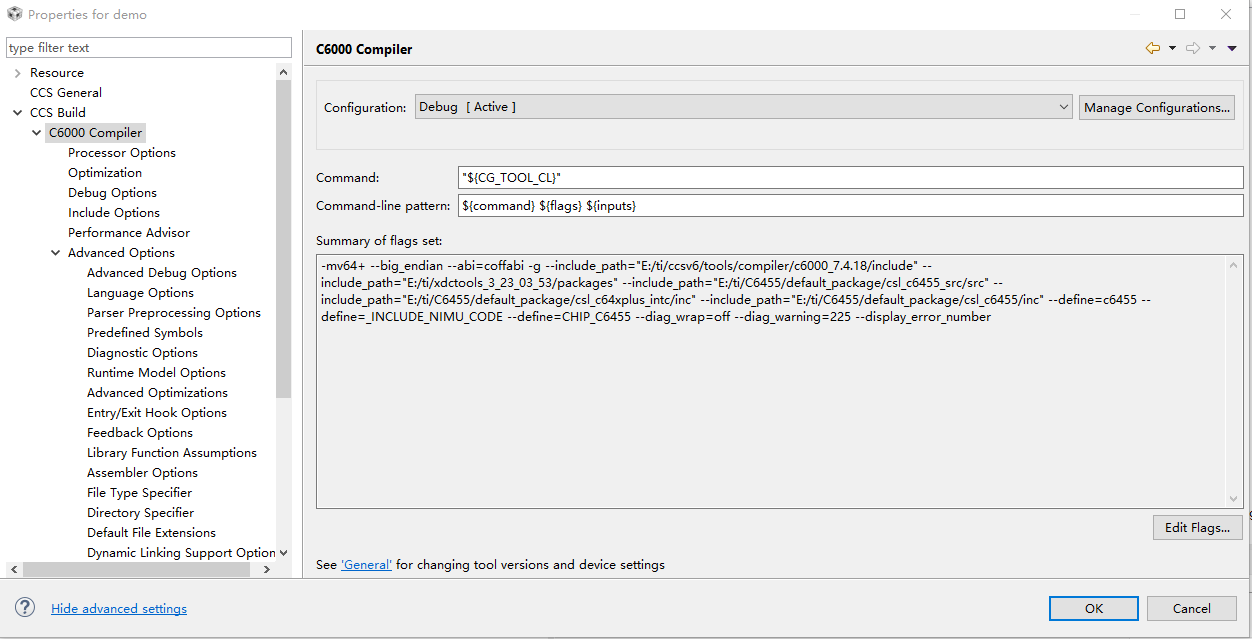Open the help question mark icon
Image resolution: width=1252 pixels, height=639 pixels.
coord(26,608)
